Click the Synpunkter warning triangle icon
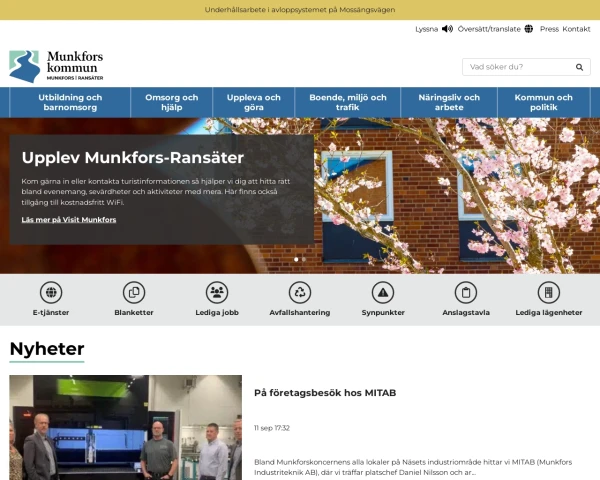The image size is (600, 480). point(383,292)
